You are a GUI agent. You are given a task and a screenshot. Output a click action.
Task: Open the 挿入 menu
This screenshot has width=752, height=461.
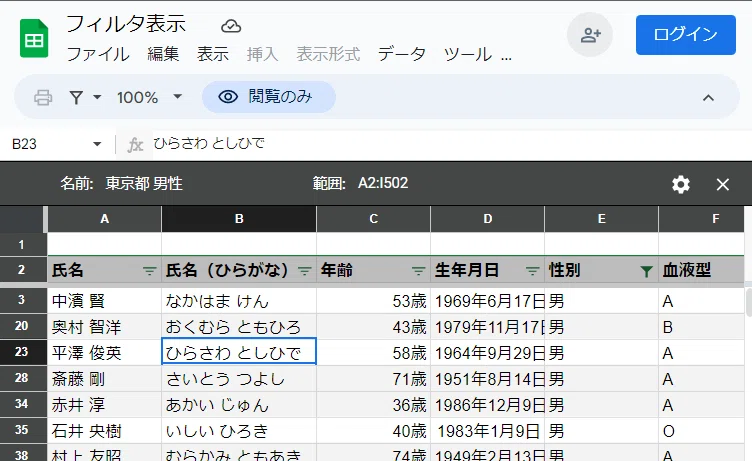coord(262,54)
